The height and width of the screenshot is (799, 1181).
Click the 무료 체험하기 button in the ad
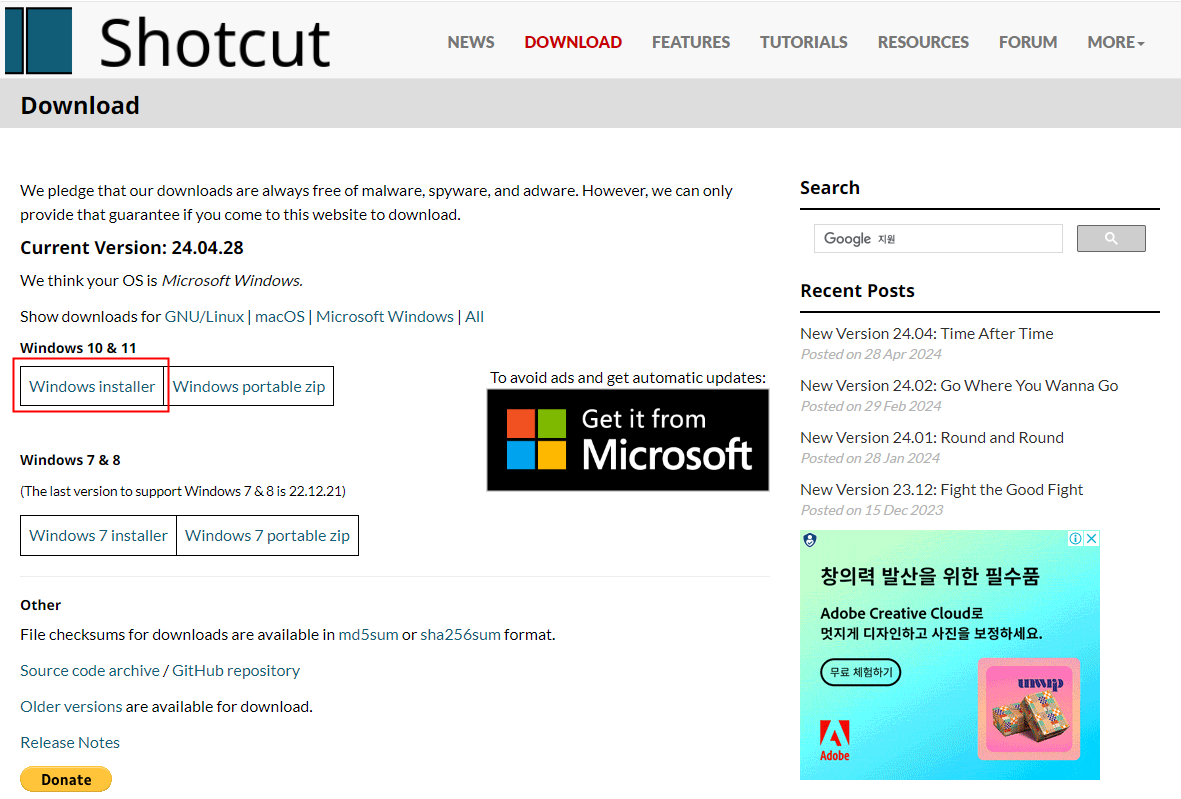pos(861,672)
